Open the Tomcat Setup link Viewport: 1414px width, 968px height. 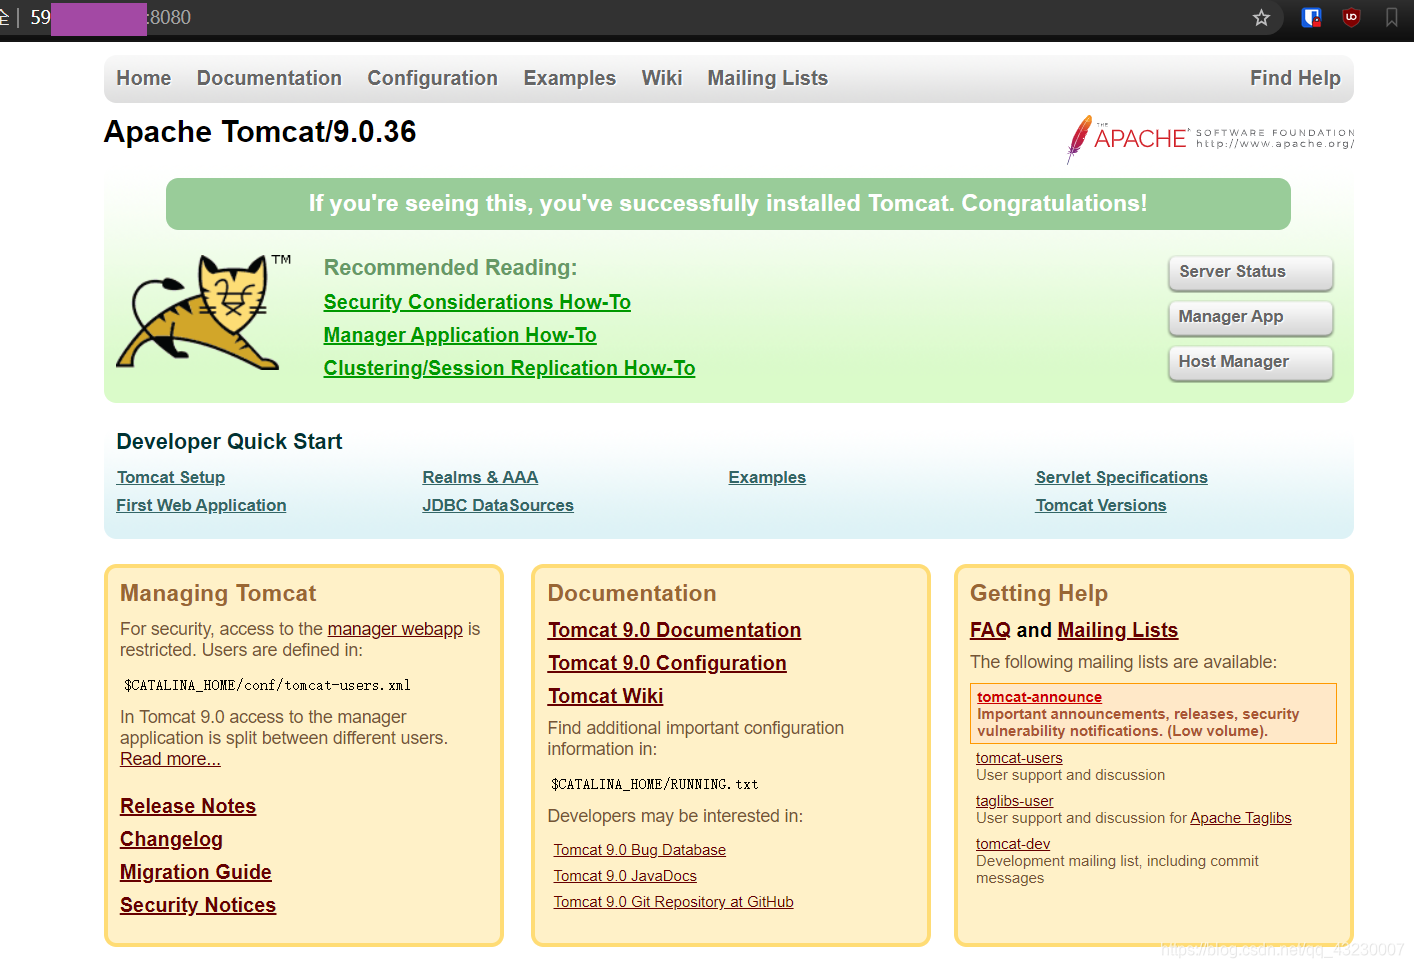pyautogui.click(x=170, y=478)
